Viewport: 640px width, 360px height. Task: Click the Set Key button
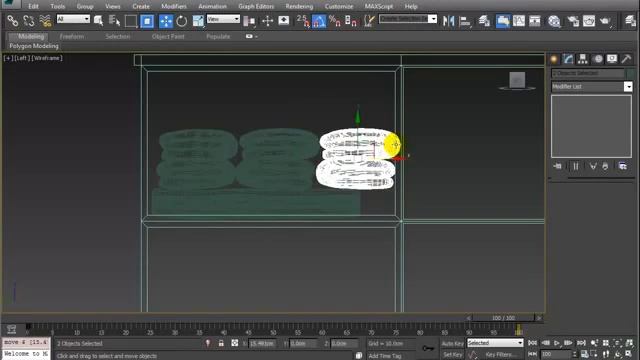(x=452, y=355)
